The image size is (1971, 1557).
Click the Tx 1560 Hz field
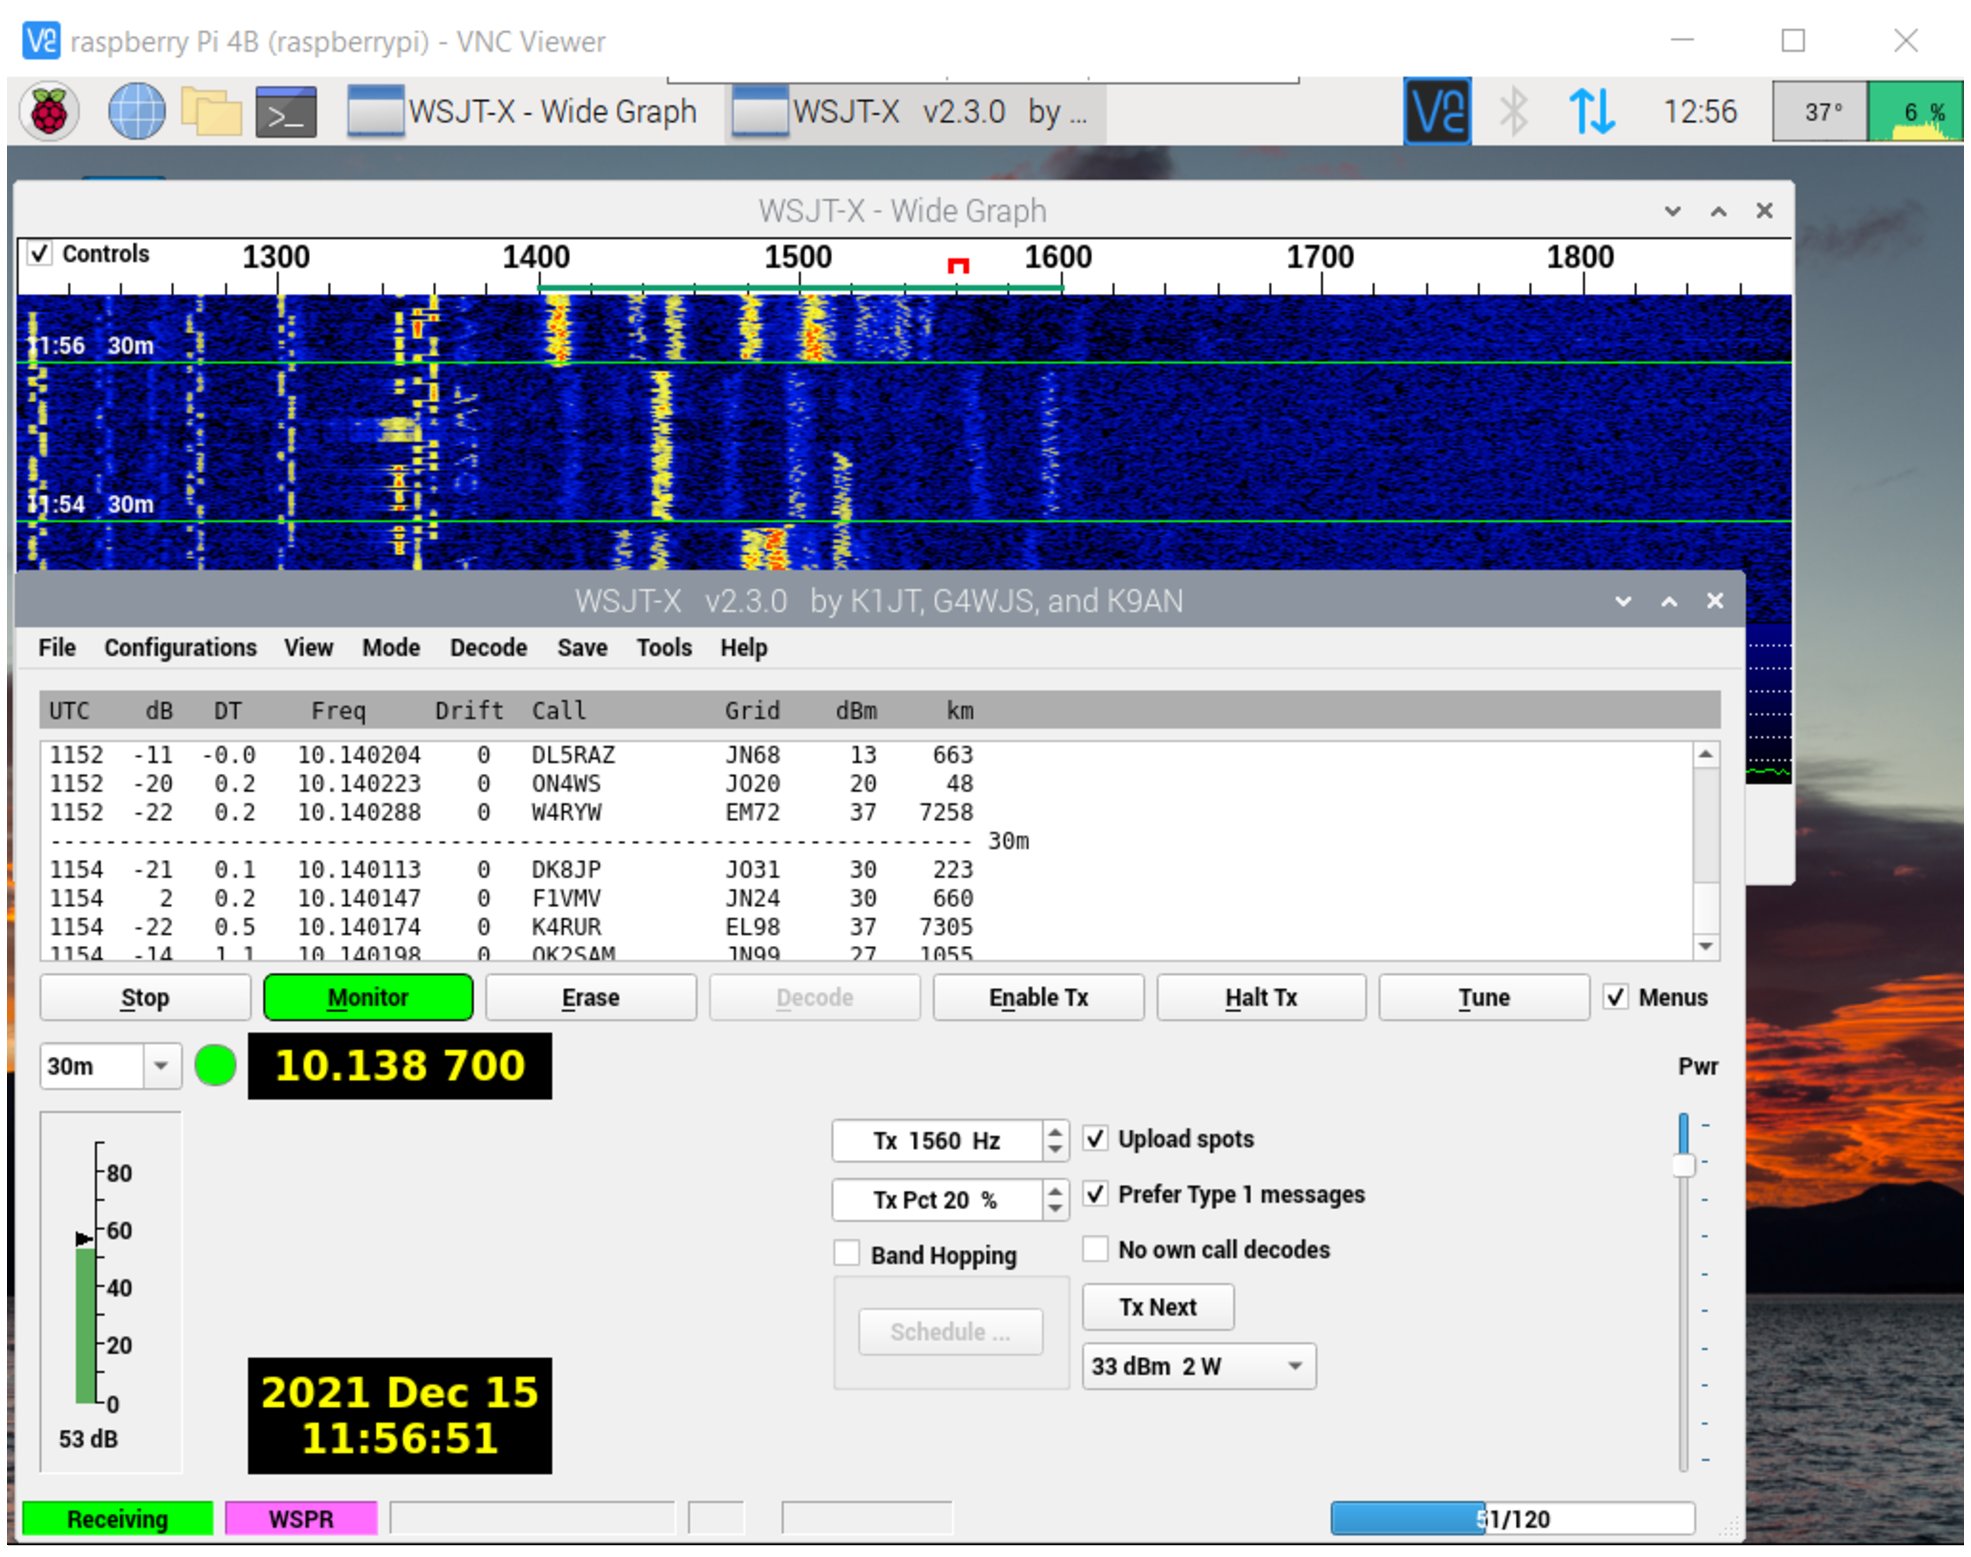coord(937,1141)
